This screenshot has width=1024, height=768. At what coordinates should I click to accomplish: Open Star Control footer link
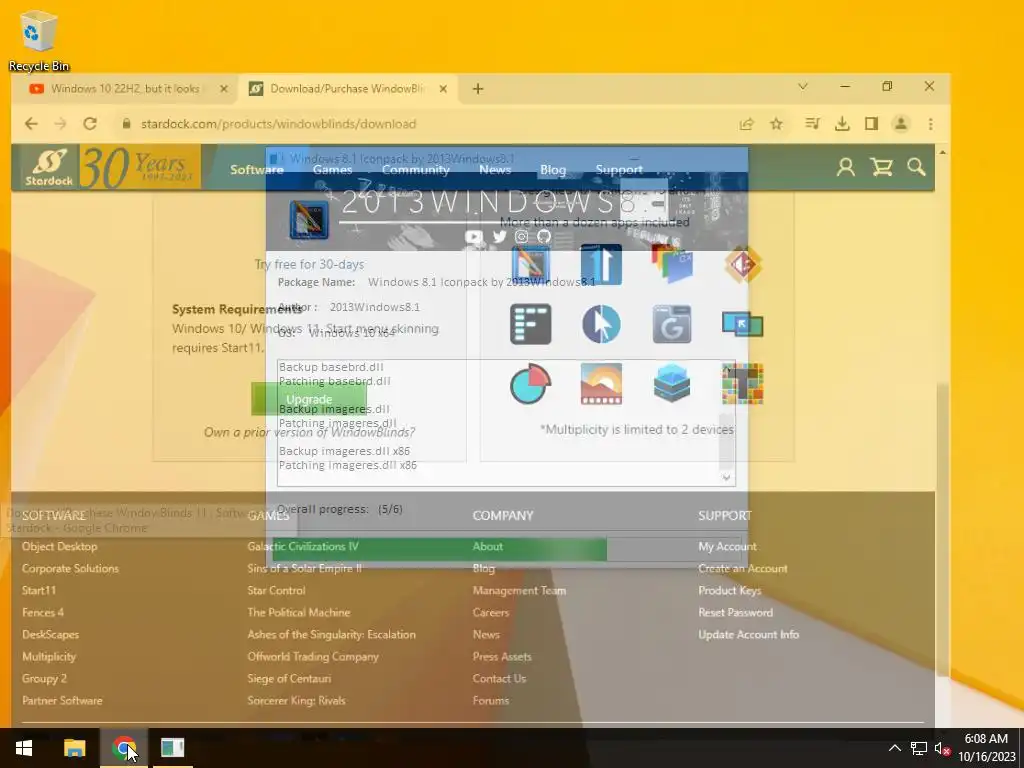[276, 590]
